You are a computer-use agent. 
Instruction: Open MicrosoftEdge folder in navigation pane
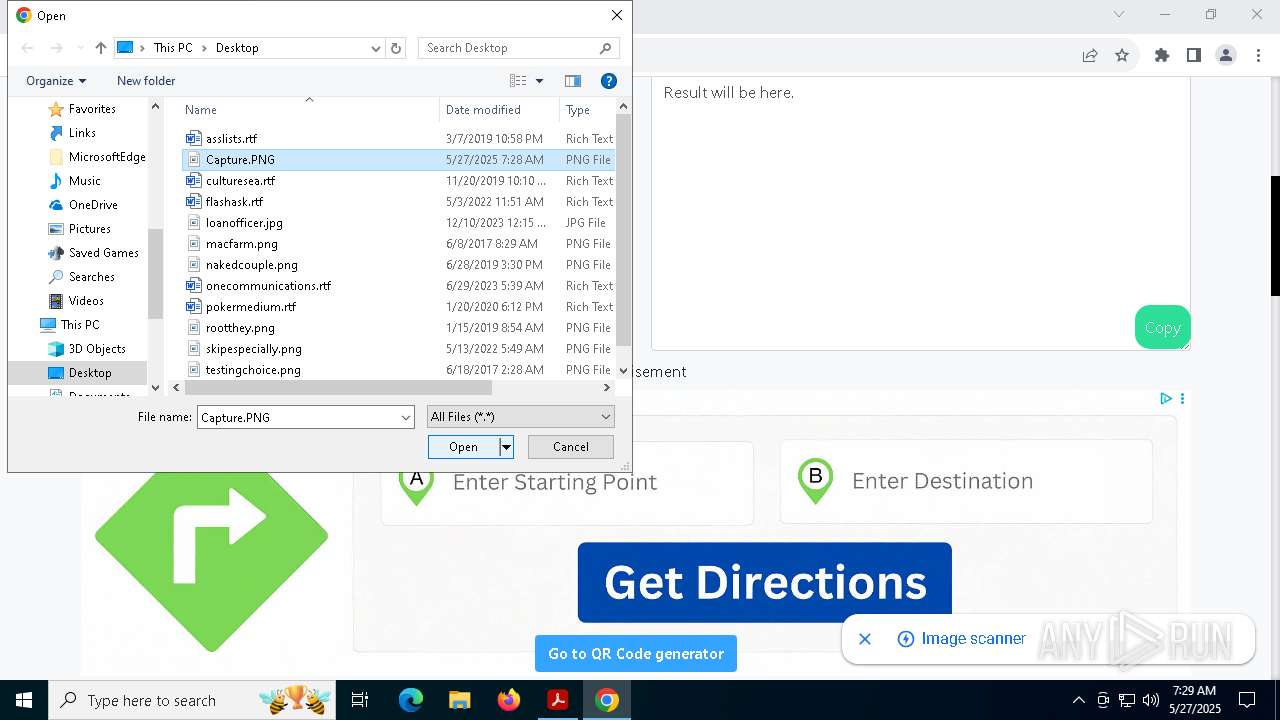[x=107, y=157]
